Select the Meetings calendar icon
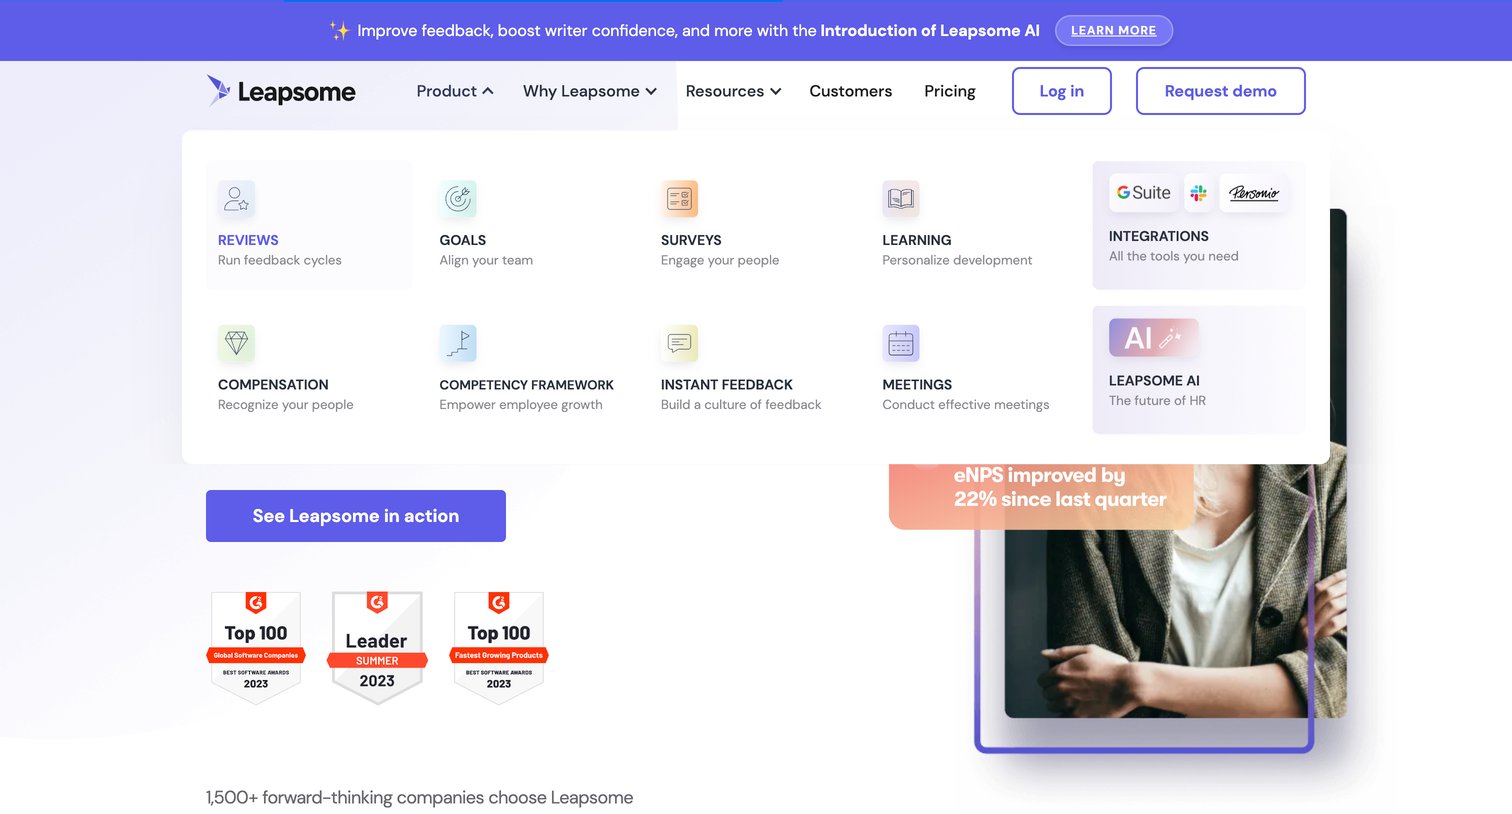The image size is (1512, 814). [x=901, y=343]
